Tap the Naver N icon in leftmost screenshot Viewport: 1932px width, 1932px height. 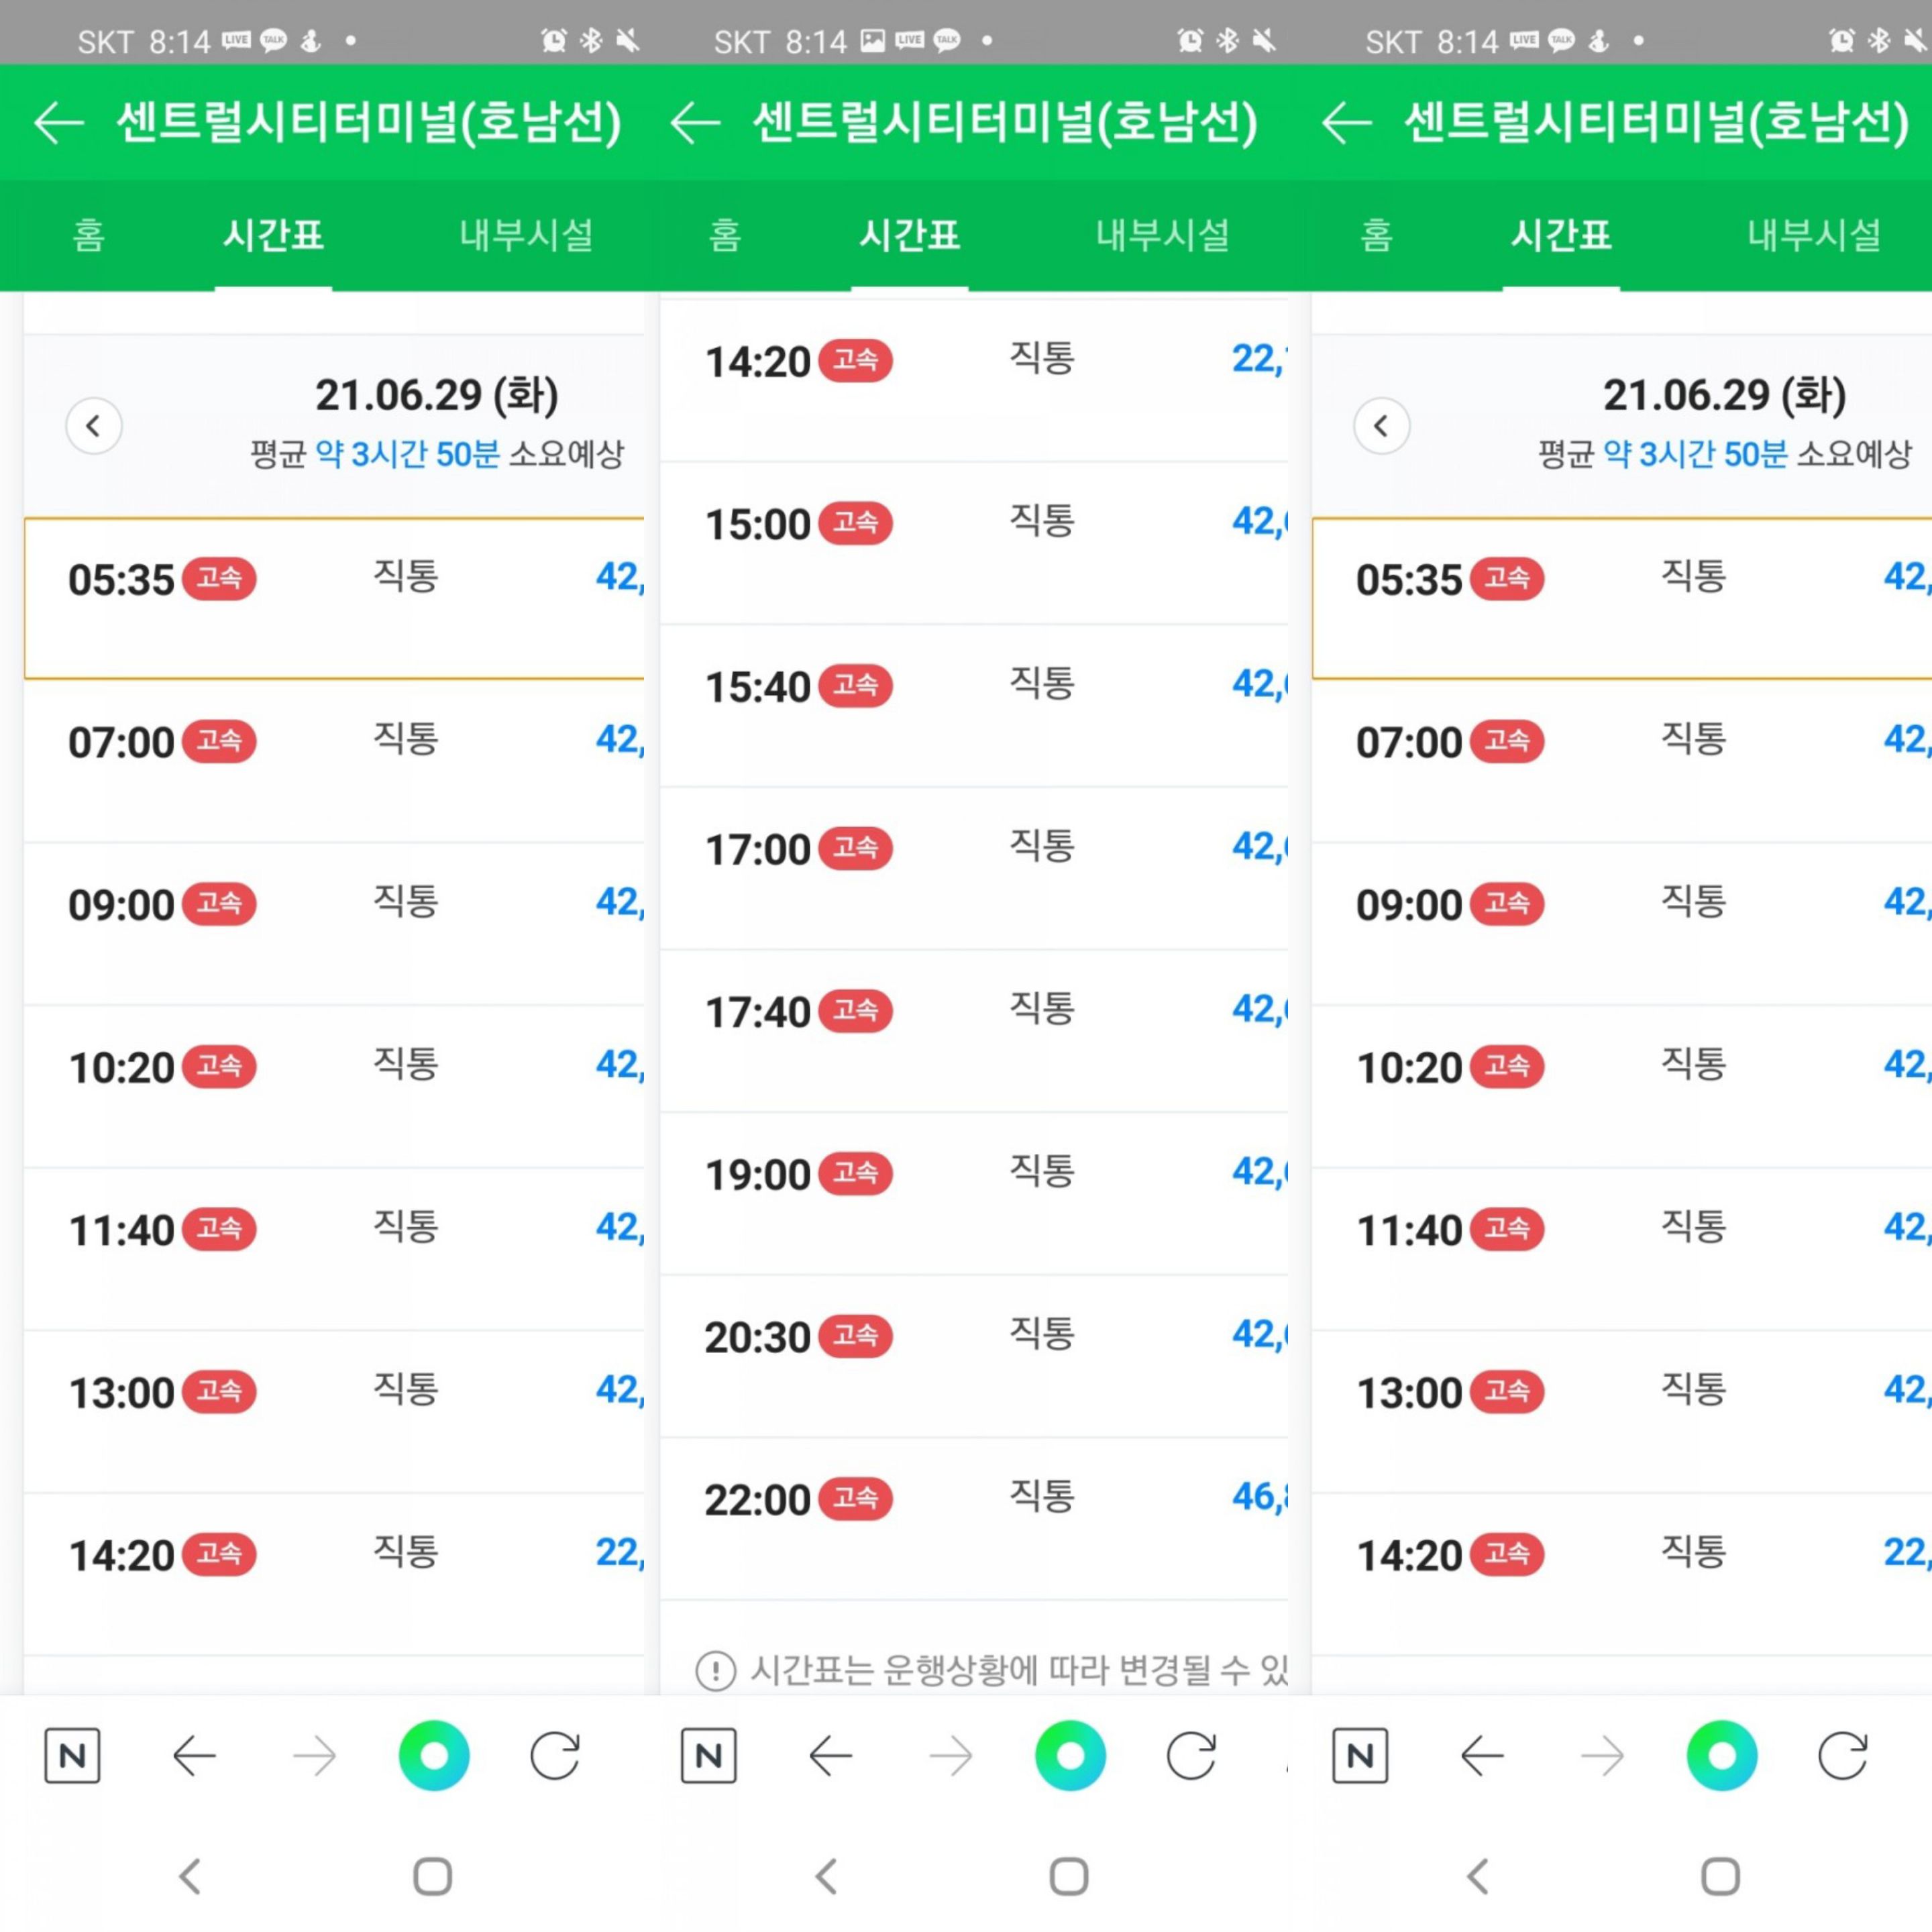[x=72, y=1755]
